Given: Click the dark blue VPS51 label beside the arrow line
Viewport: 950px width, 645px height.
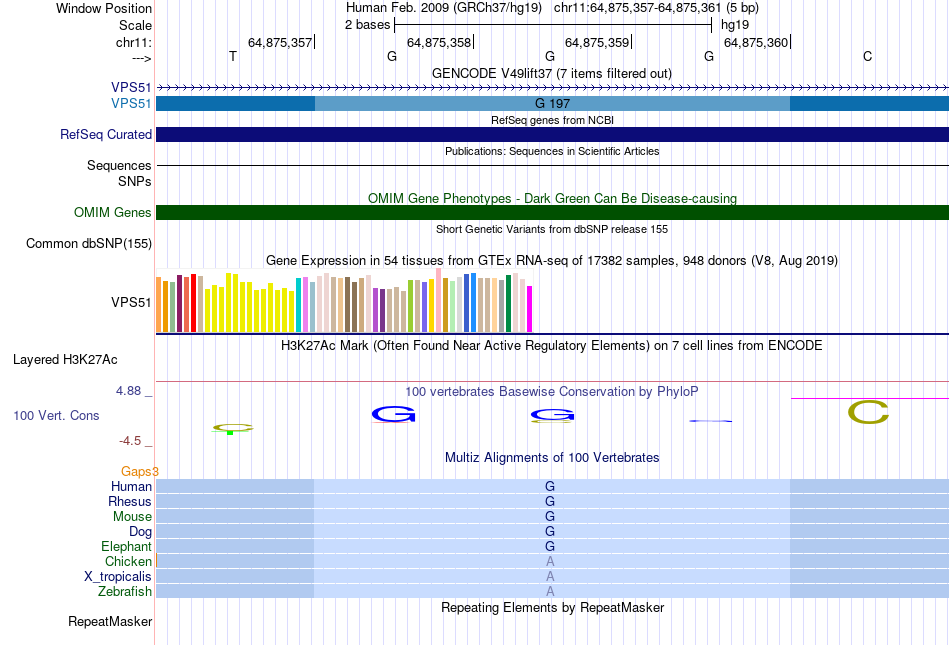Looking at the screenshot, I should click(131, 88).
